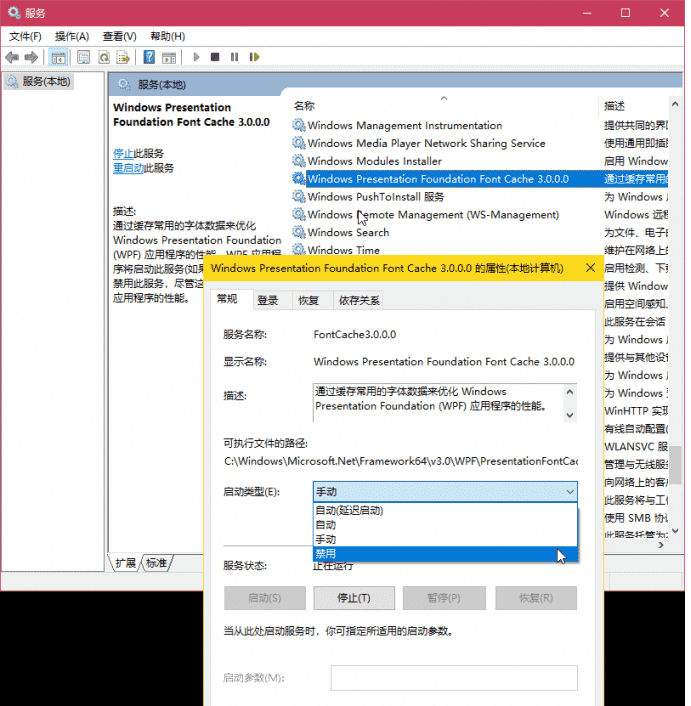
Task: Choose 手动 from startup type list
Action: 445,539
